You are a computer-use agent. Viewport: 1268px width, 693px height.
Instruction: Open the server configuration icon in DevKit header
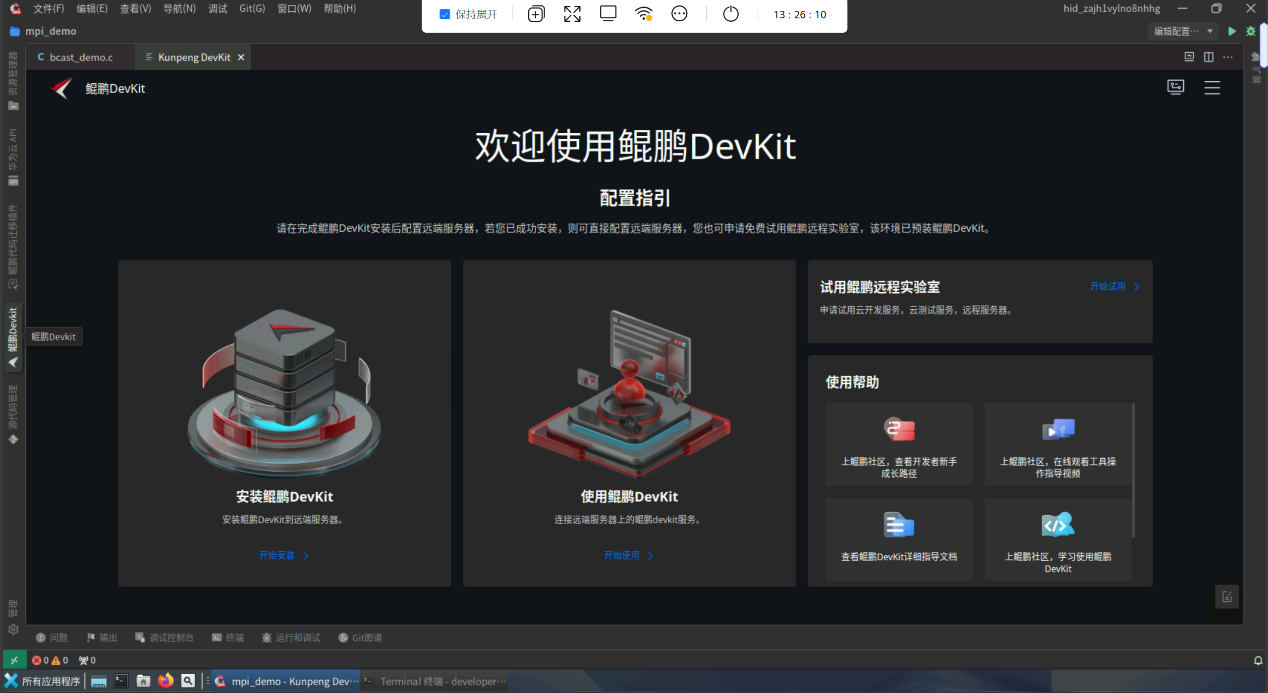1176,87
